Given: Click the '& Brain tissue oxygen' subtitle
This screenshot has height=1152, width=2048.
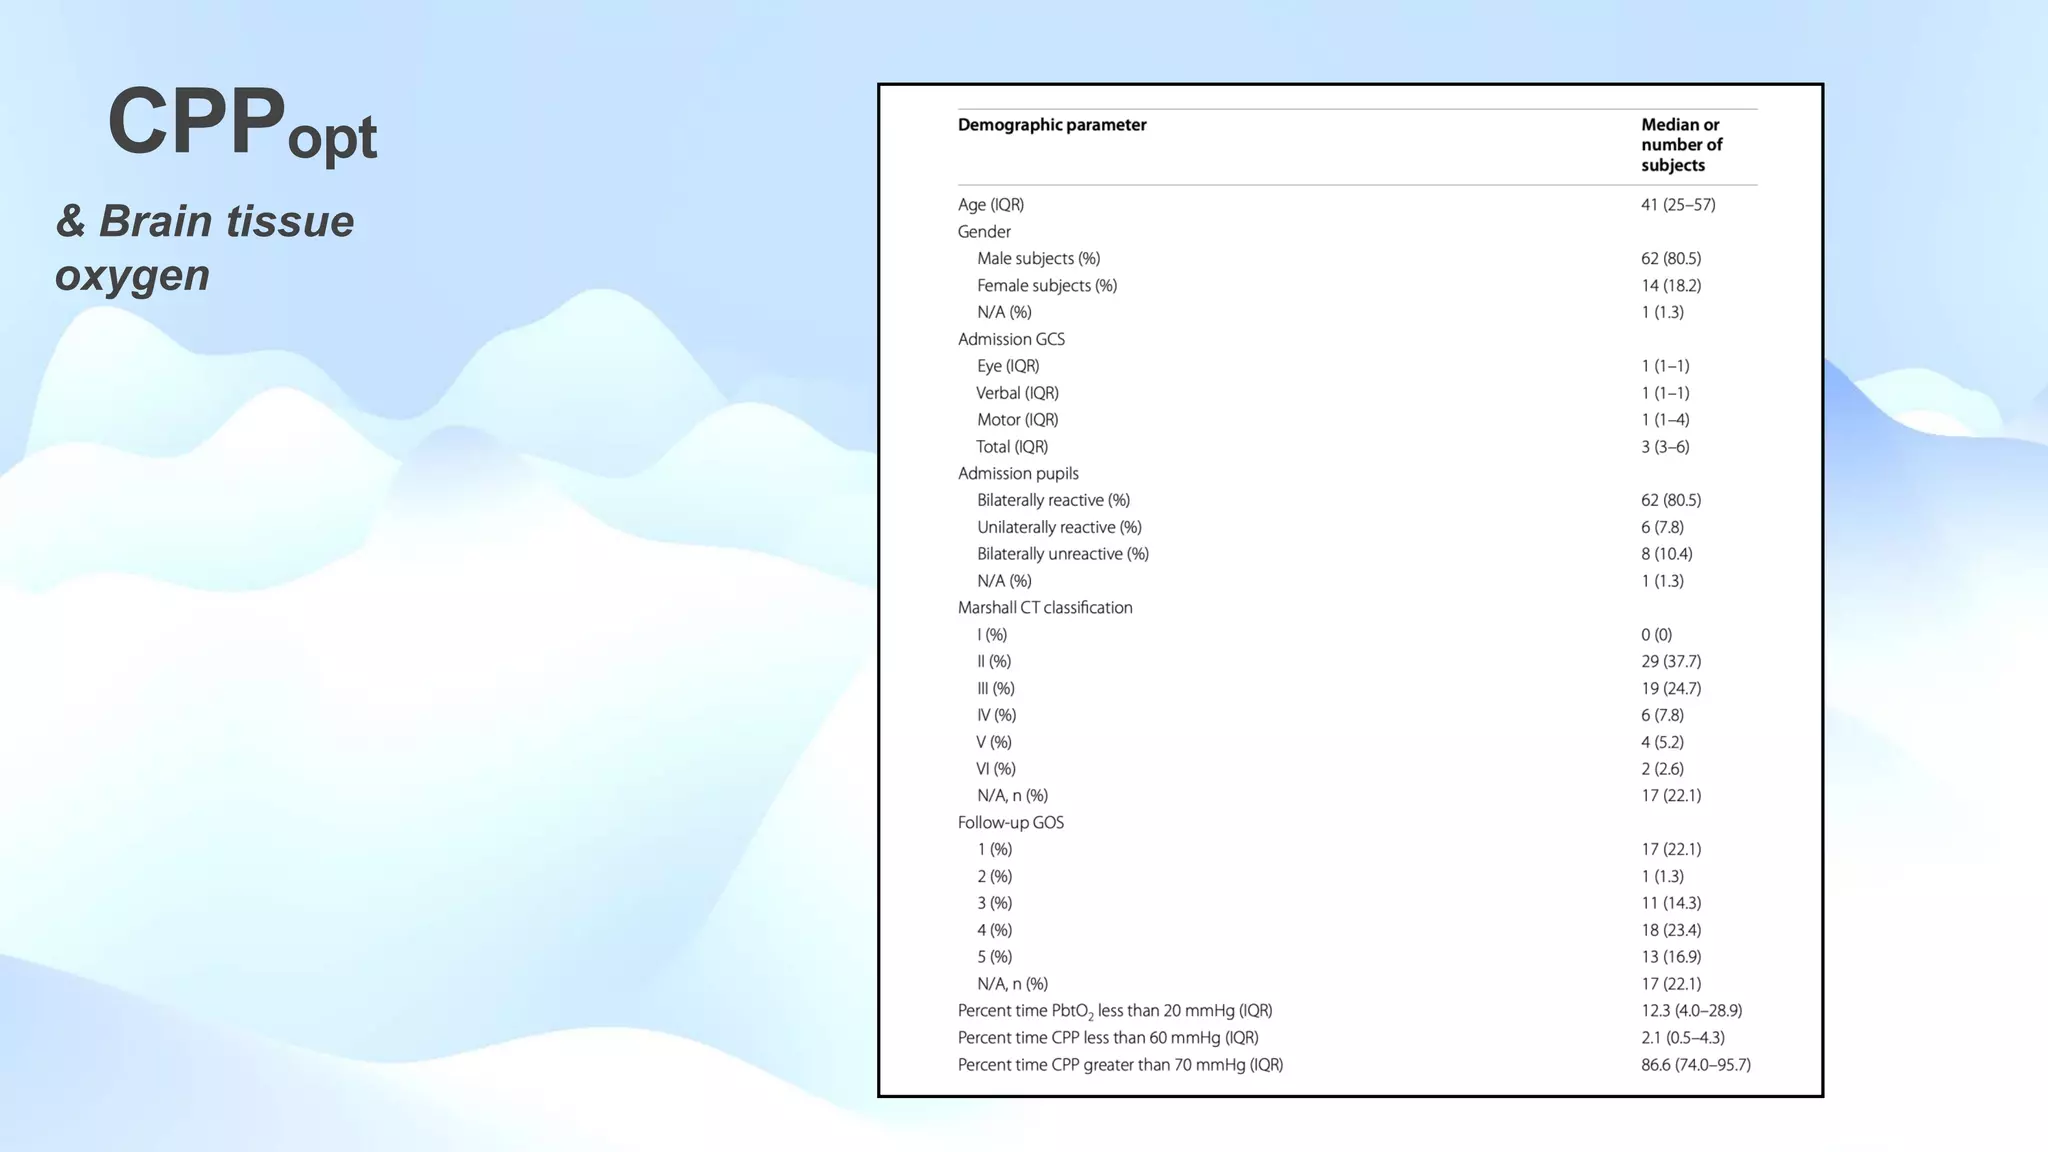Looking at the screenshot, I should 204,247.
